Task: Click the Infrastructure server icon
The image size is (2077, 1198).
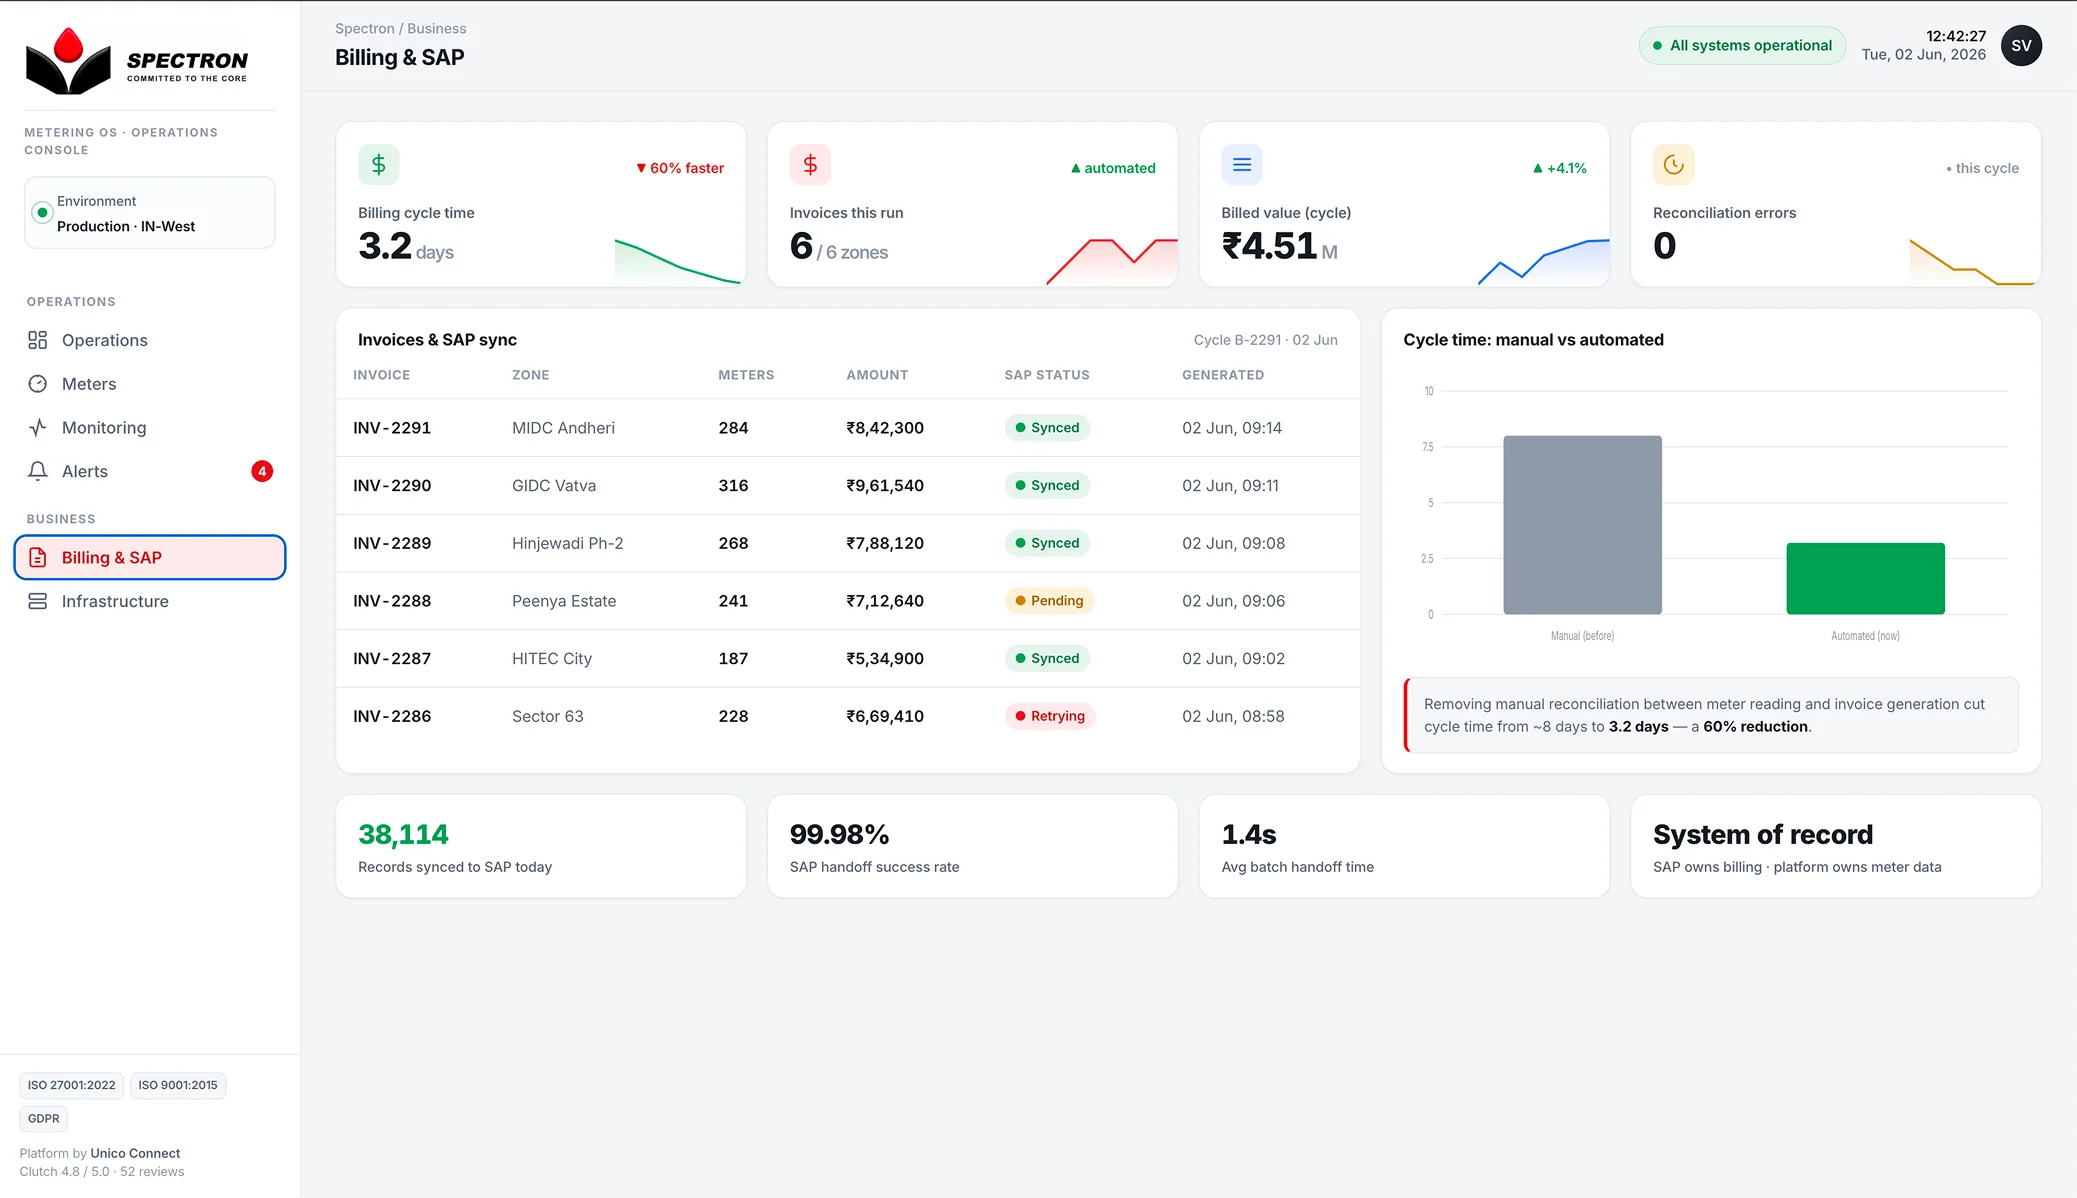Action: [x=38, y=601]
